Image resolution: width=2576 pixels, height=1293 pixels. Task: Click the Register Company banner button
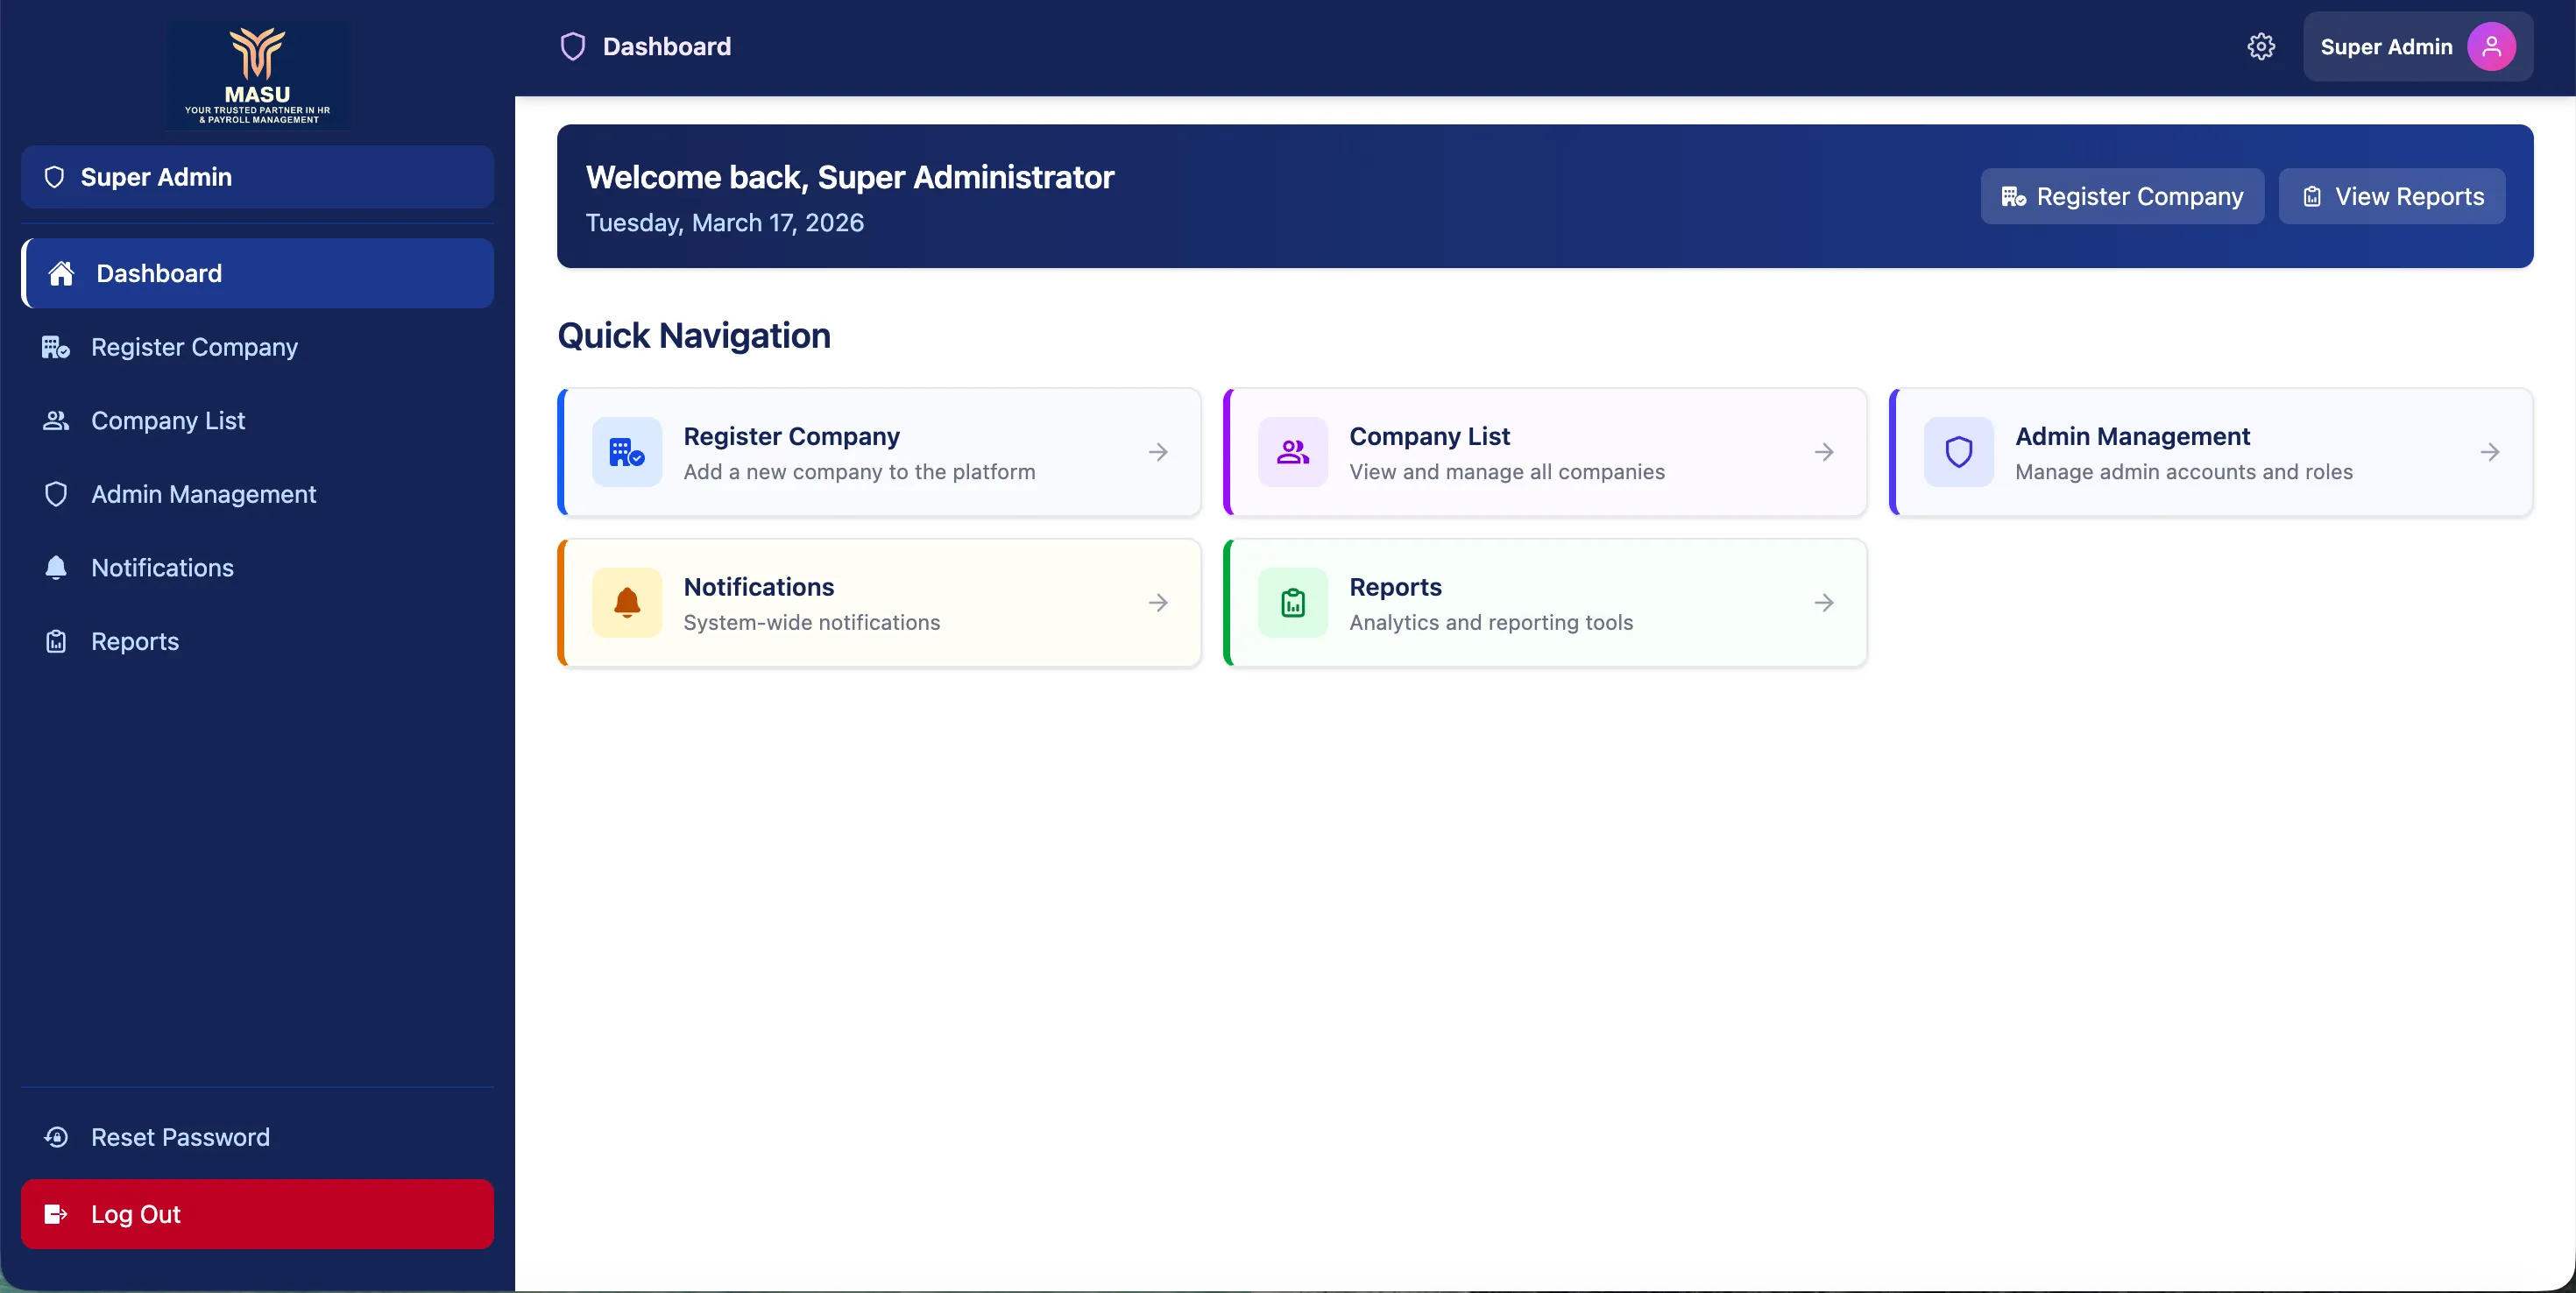[2122, 196]
